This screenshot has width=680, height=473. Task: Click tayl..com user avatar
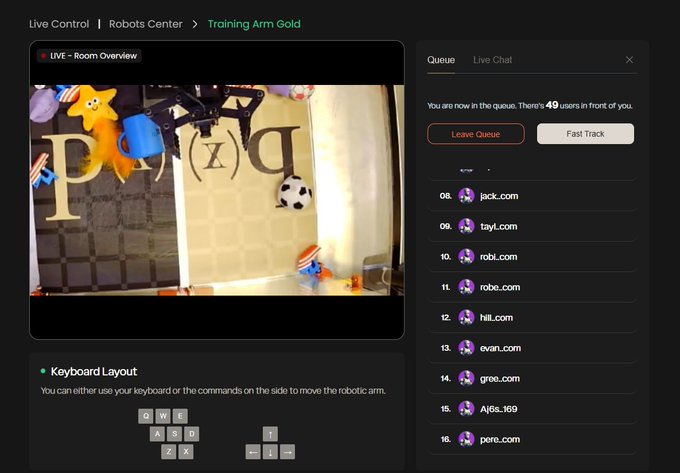pos(466,226)
